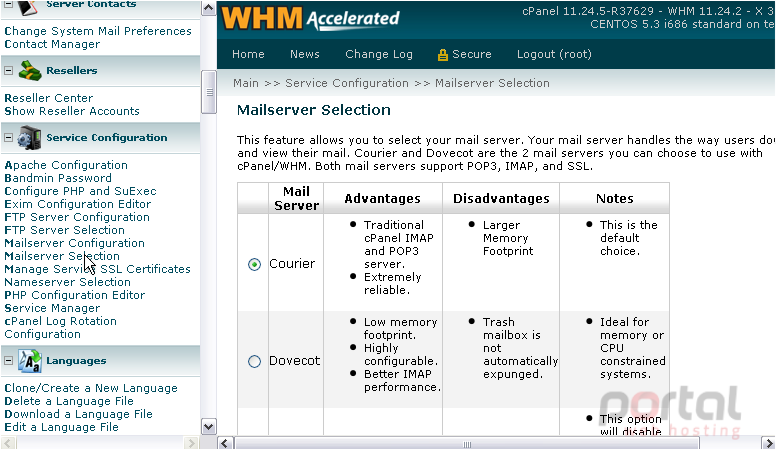Go to Service Configuration in the breadcrumb

coord(347,83)
